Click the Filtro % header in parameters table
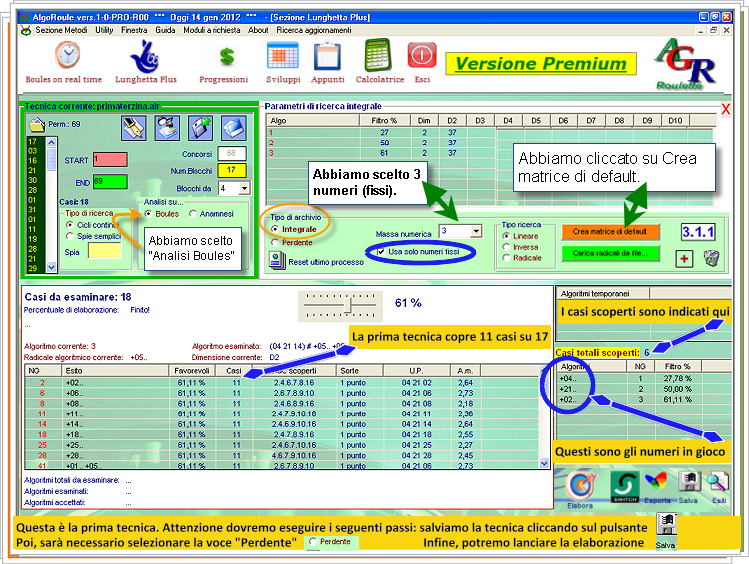Image resolution: width=749 pixels, height=564 pixels. coord(385,120)
